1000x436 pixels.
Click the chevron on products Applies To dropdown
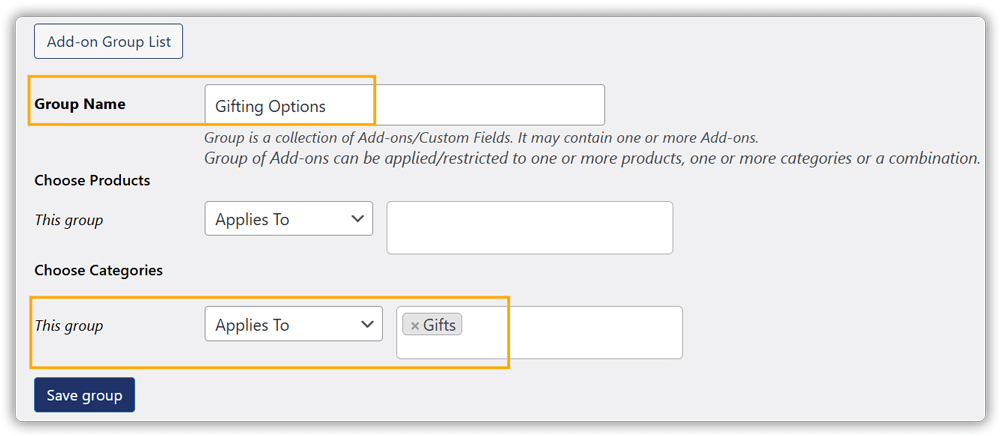[x=357, y=219]
